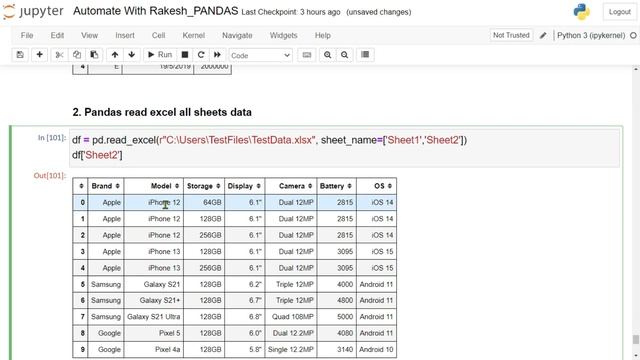Click the Python logo icon
Screen dimensions: 640x360
[581, 12]
